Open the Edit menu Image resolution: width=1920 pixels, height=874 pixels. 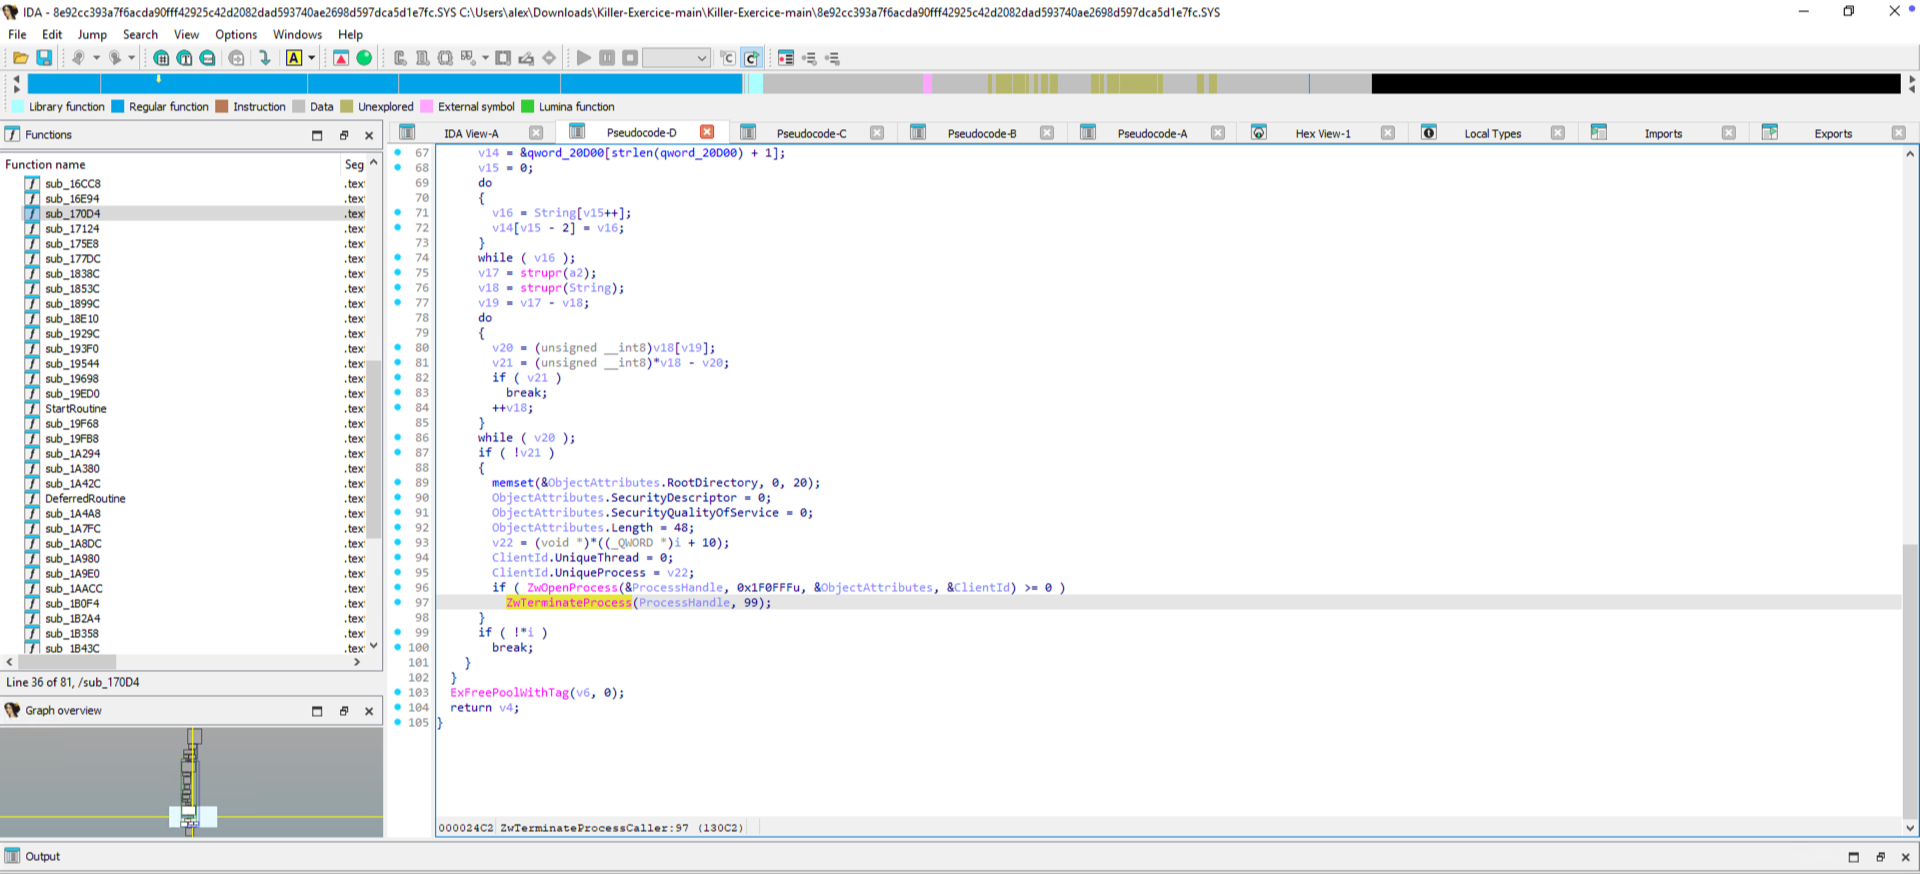52,34
